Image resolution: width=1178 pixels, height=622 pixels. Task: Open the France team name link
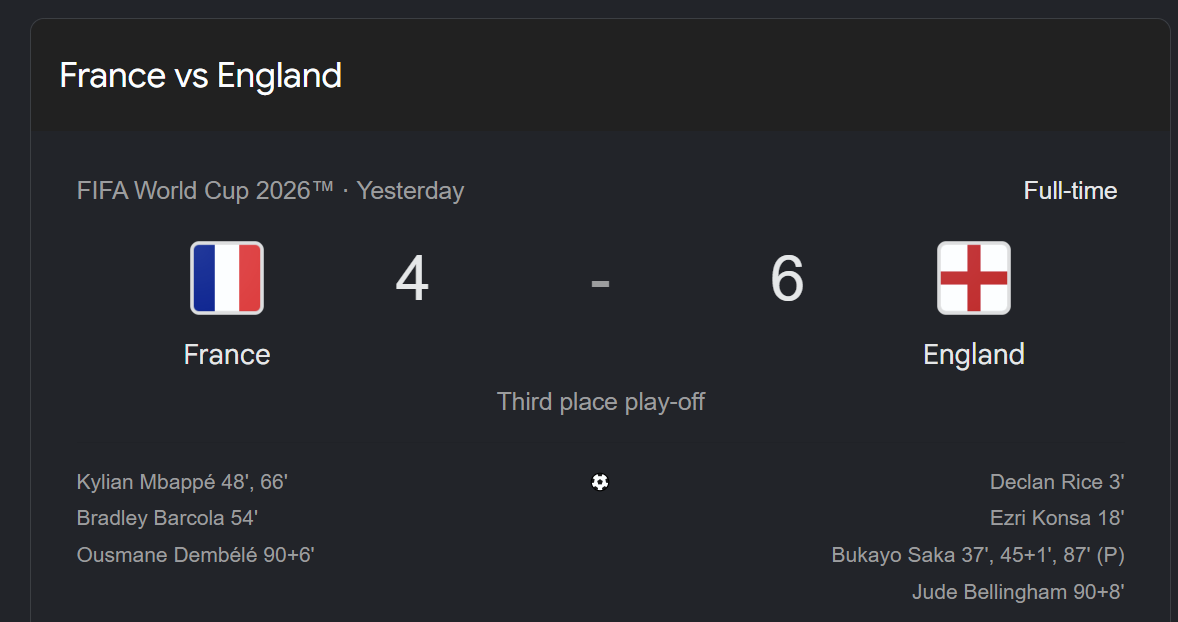[x=227, y=355]
